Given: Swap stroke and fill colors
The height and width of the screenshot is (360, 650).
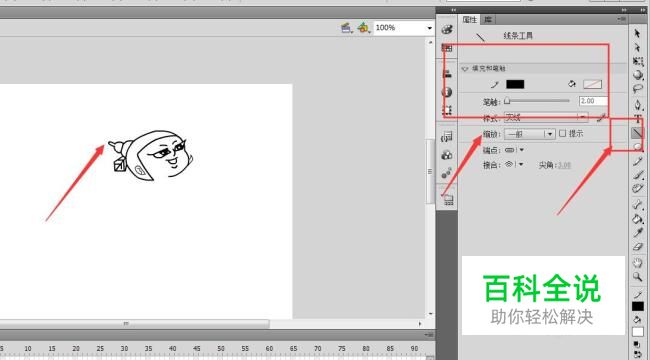Looking at the screenshot, I should coord(637,354).
